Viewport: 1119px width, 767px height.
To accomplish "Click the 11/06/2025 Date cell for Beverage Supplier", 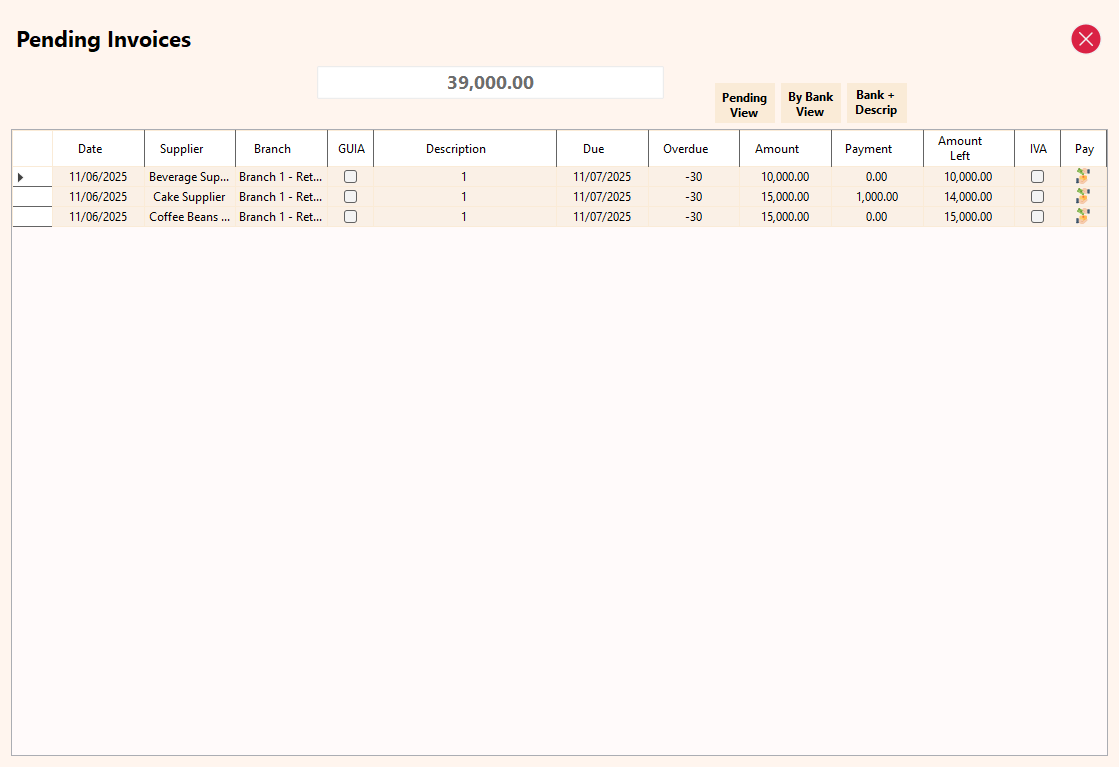I will [x=98, y=177].
